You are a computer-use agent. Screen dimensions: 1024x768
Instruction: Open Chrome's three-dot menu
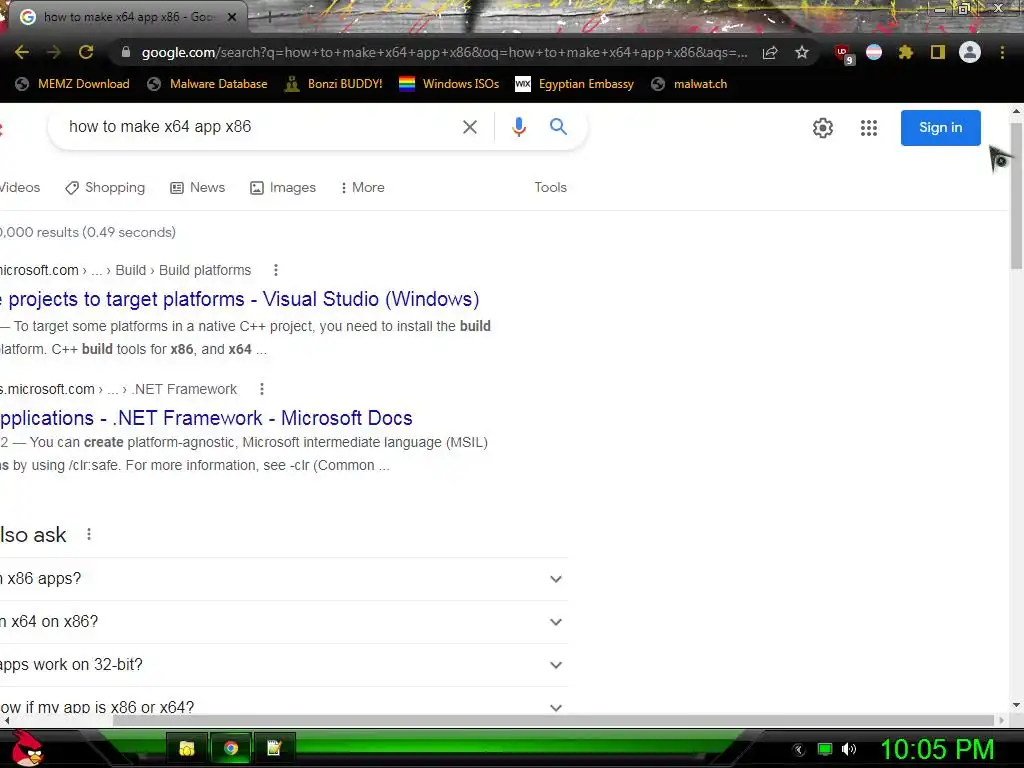point(1002,52)
